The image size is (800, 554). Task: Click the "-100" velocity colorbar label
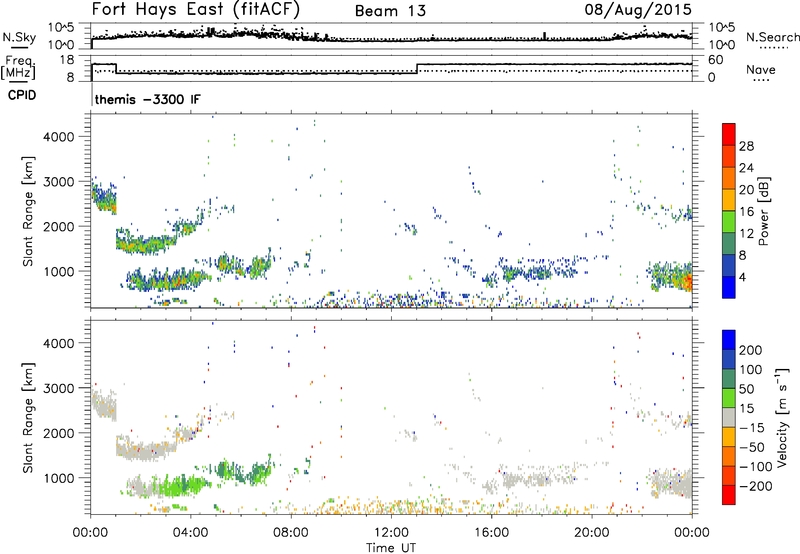tap(755, 467)
